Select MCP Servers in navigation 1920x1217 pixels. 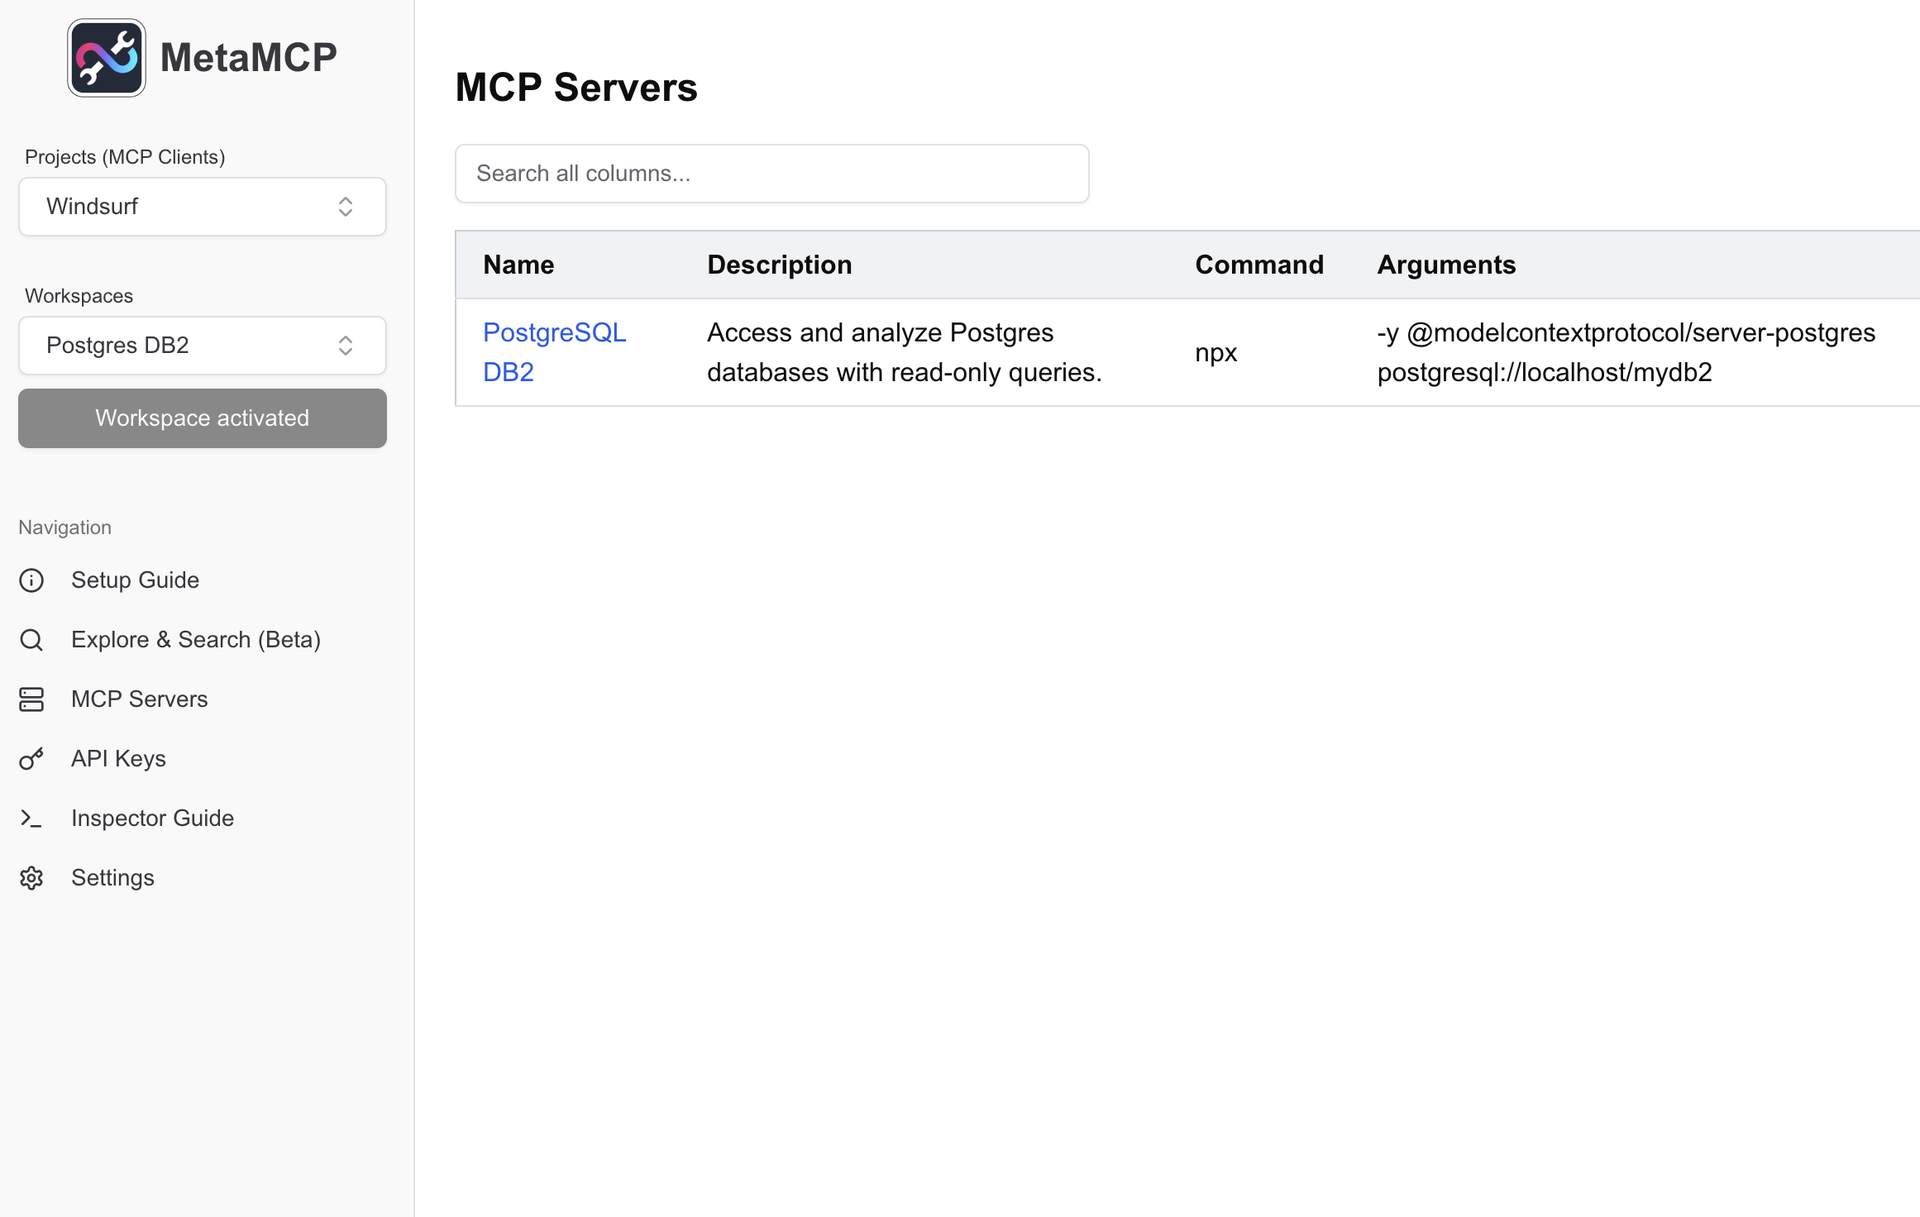(x=139, y=699)
